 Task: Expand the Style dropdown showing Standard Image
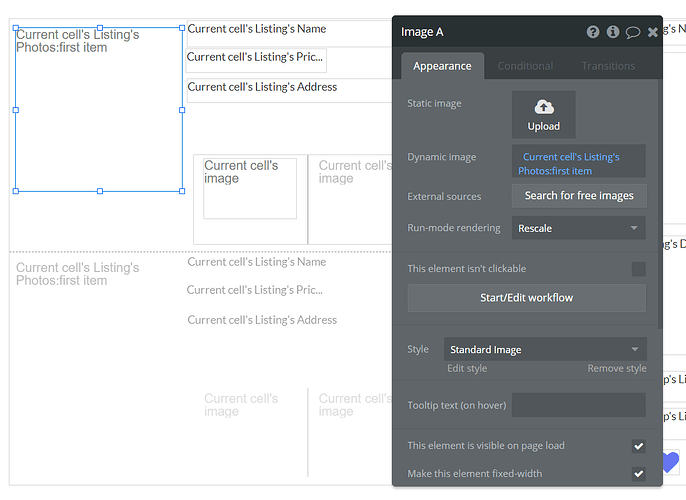coord(545,349)
